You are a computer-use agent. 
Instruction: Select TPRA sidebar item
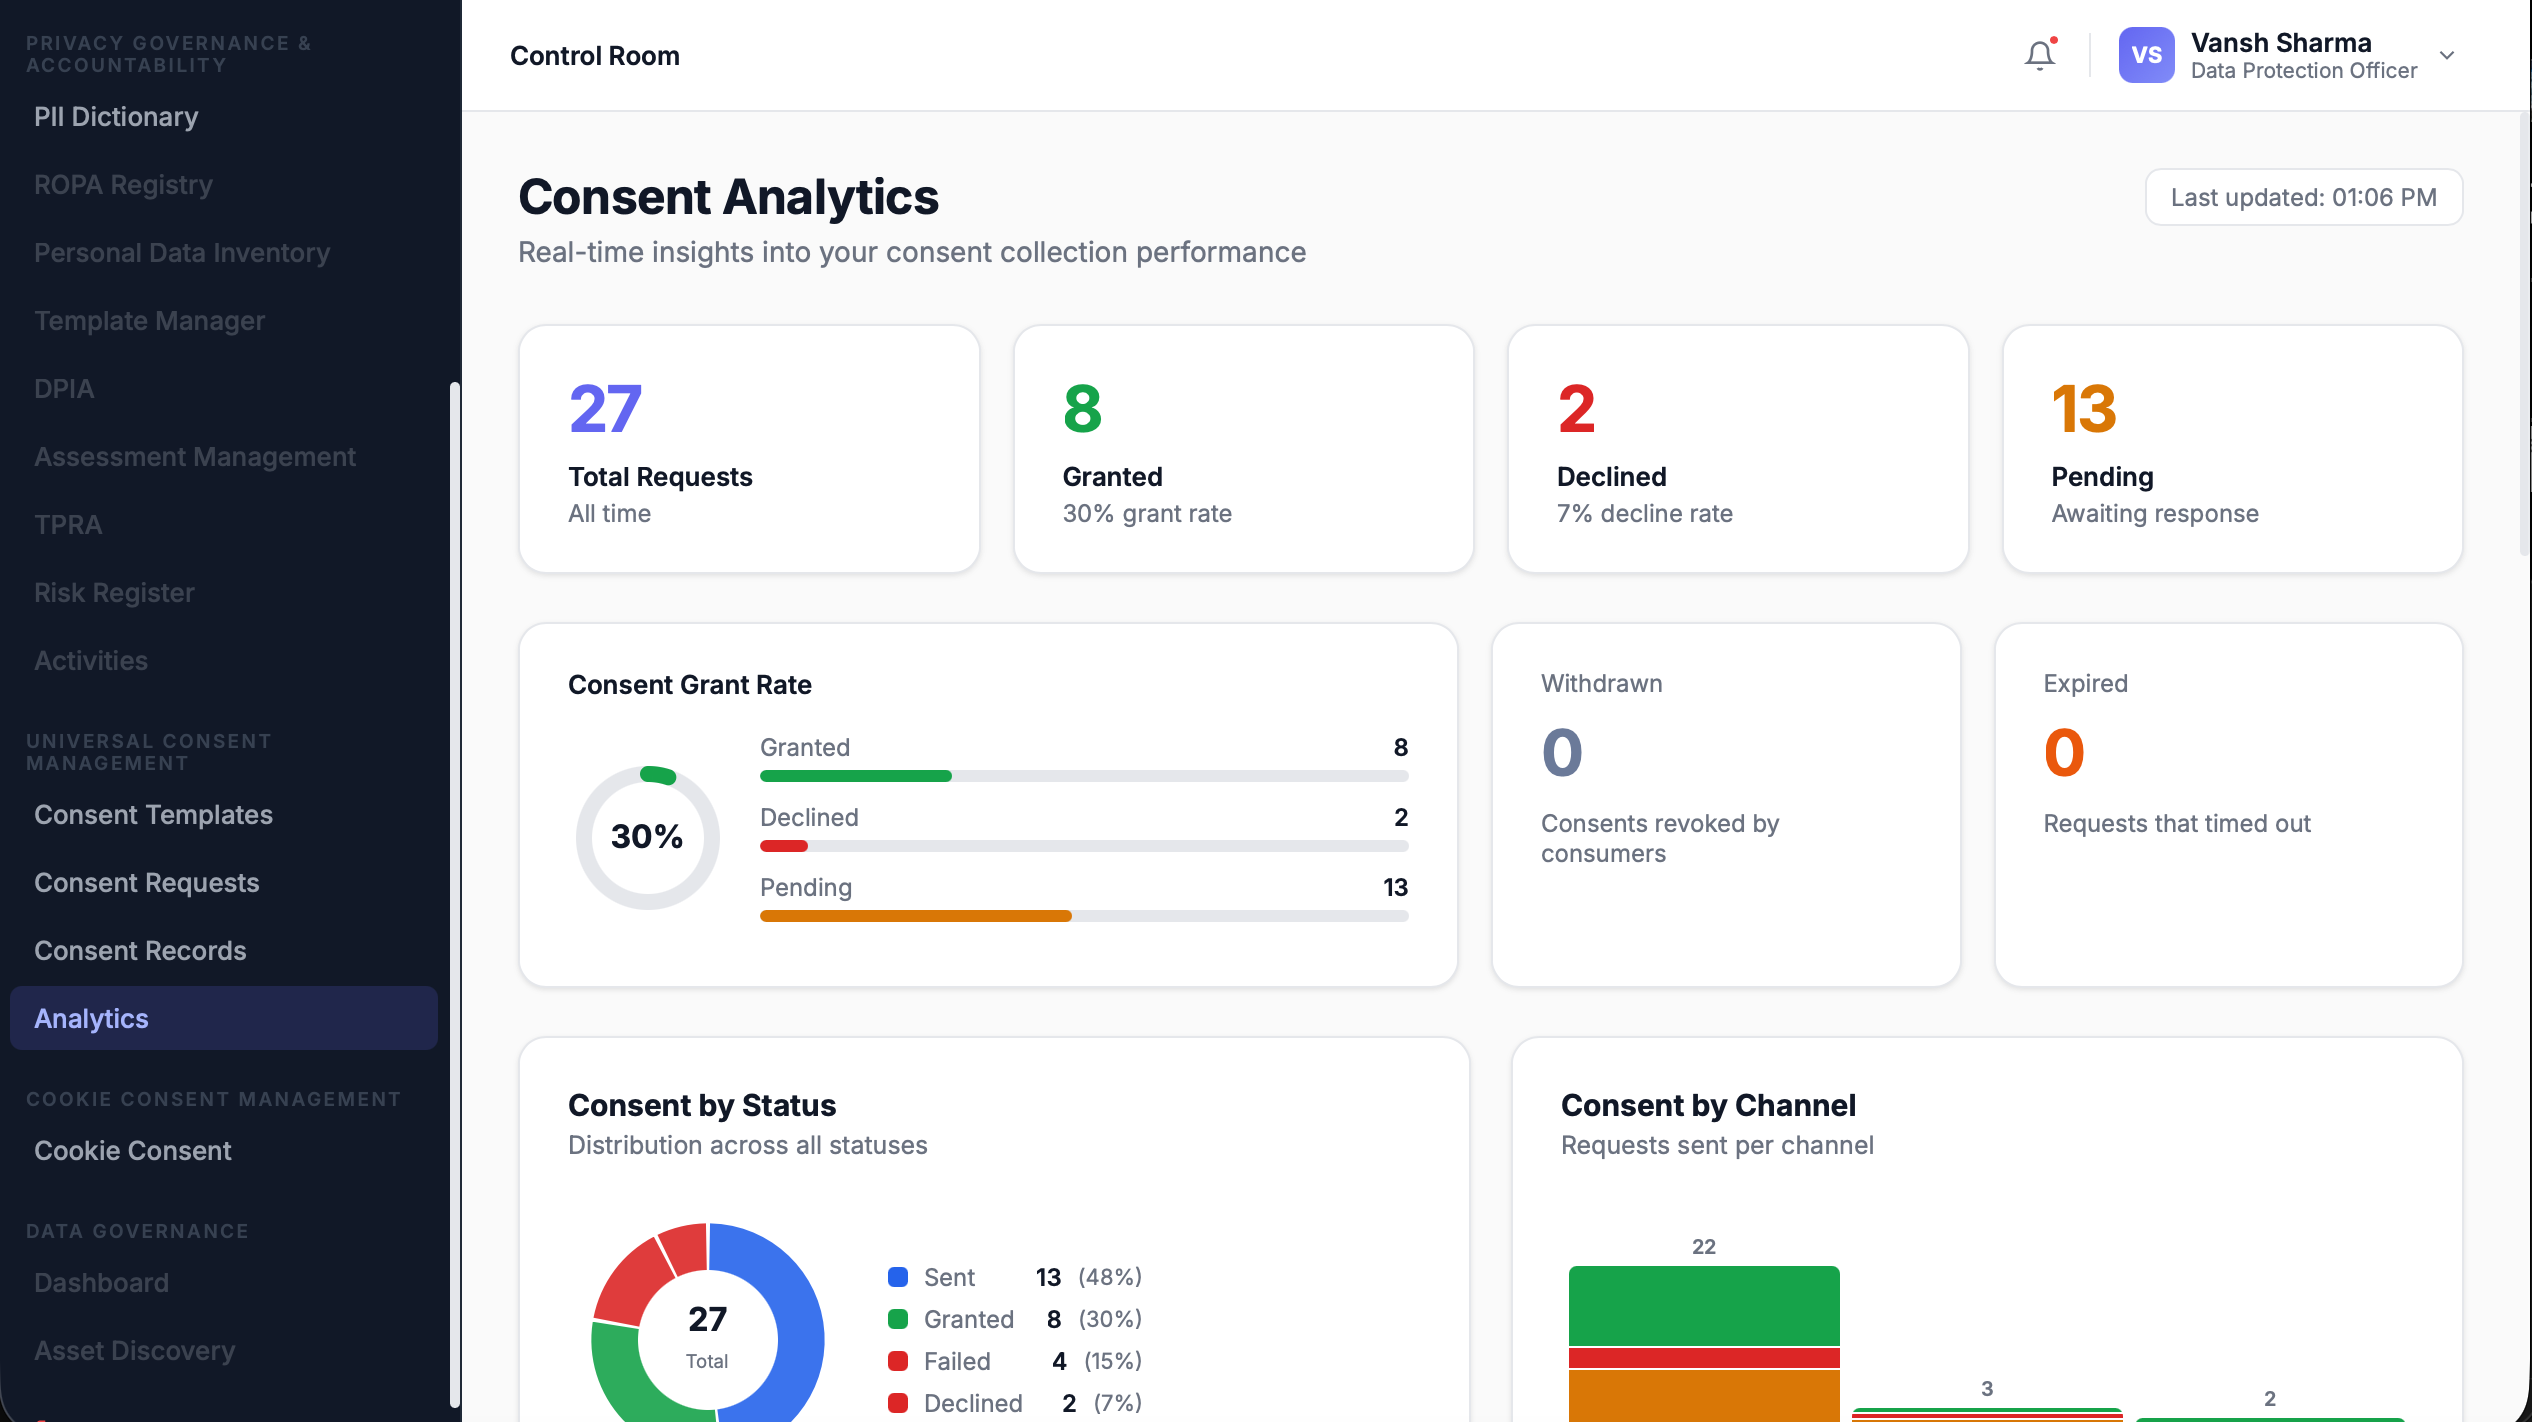(68, 525)
